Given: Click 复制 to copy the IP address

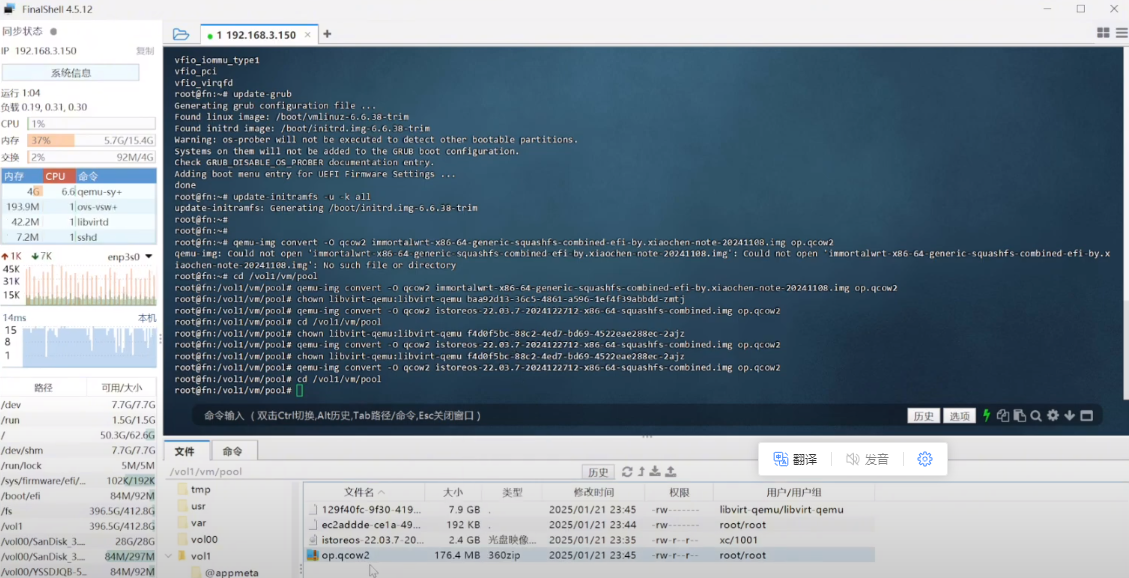Looking at the screenshot, I should [x=145, y=51].
